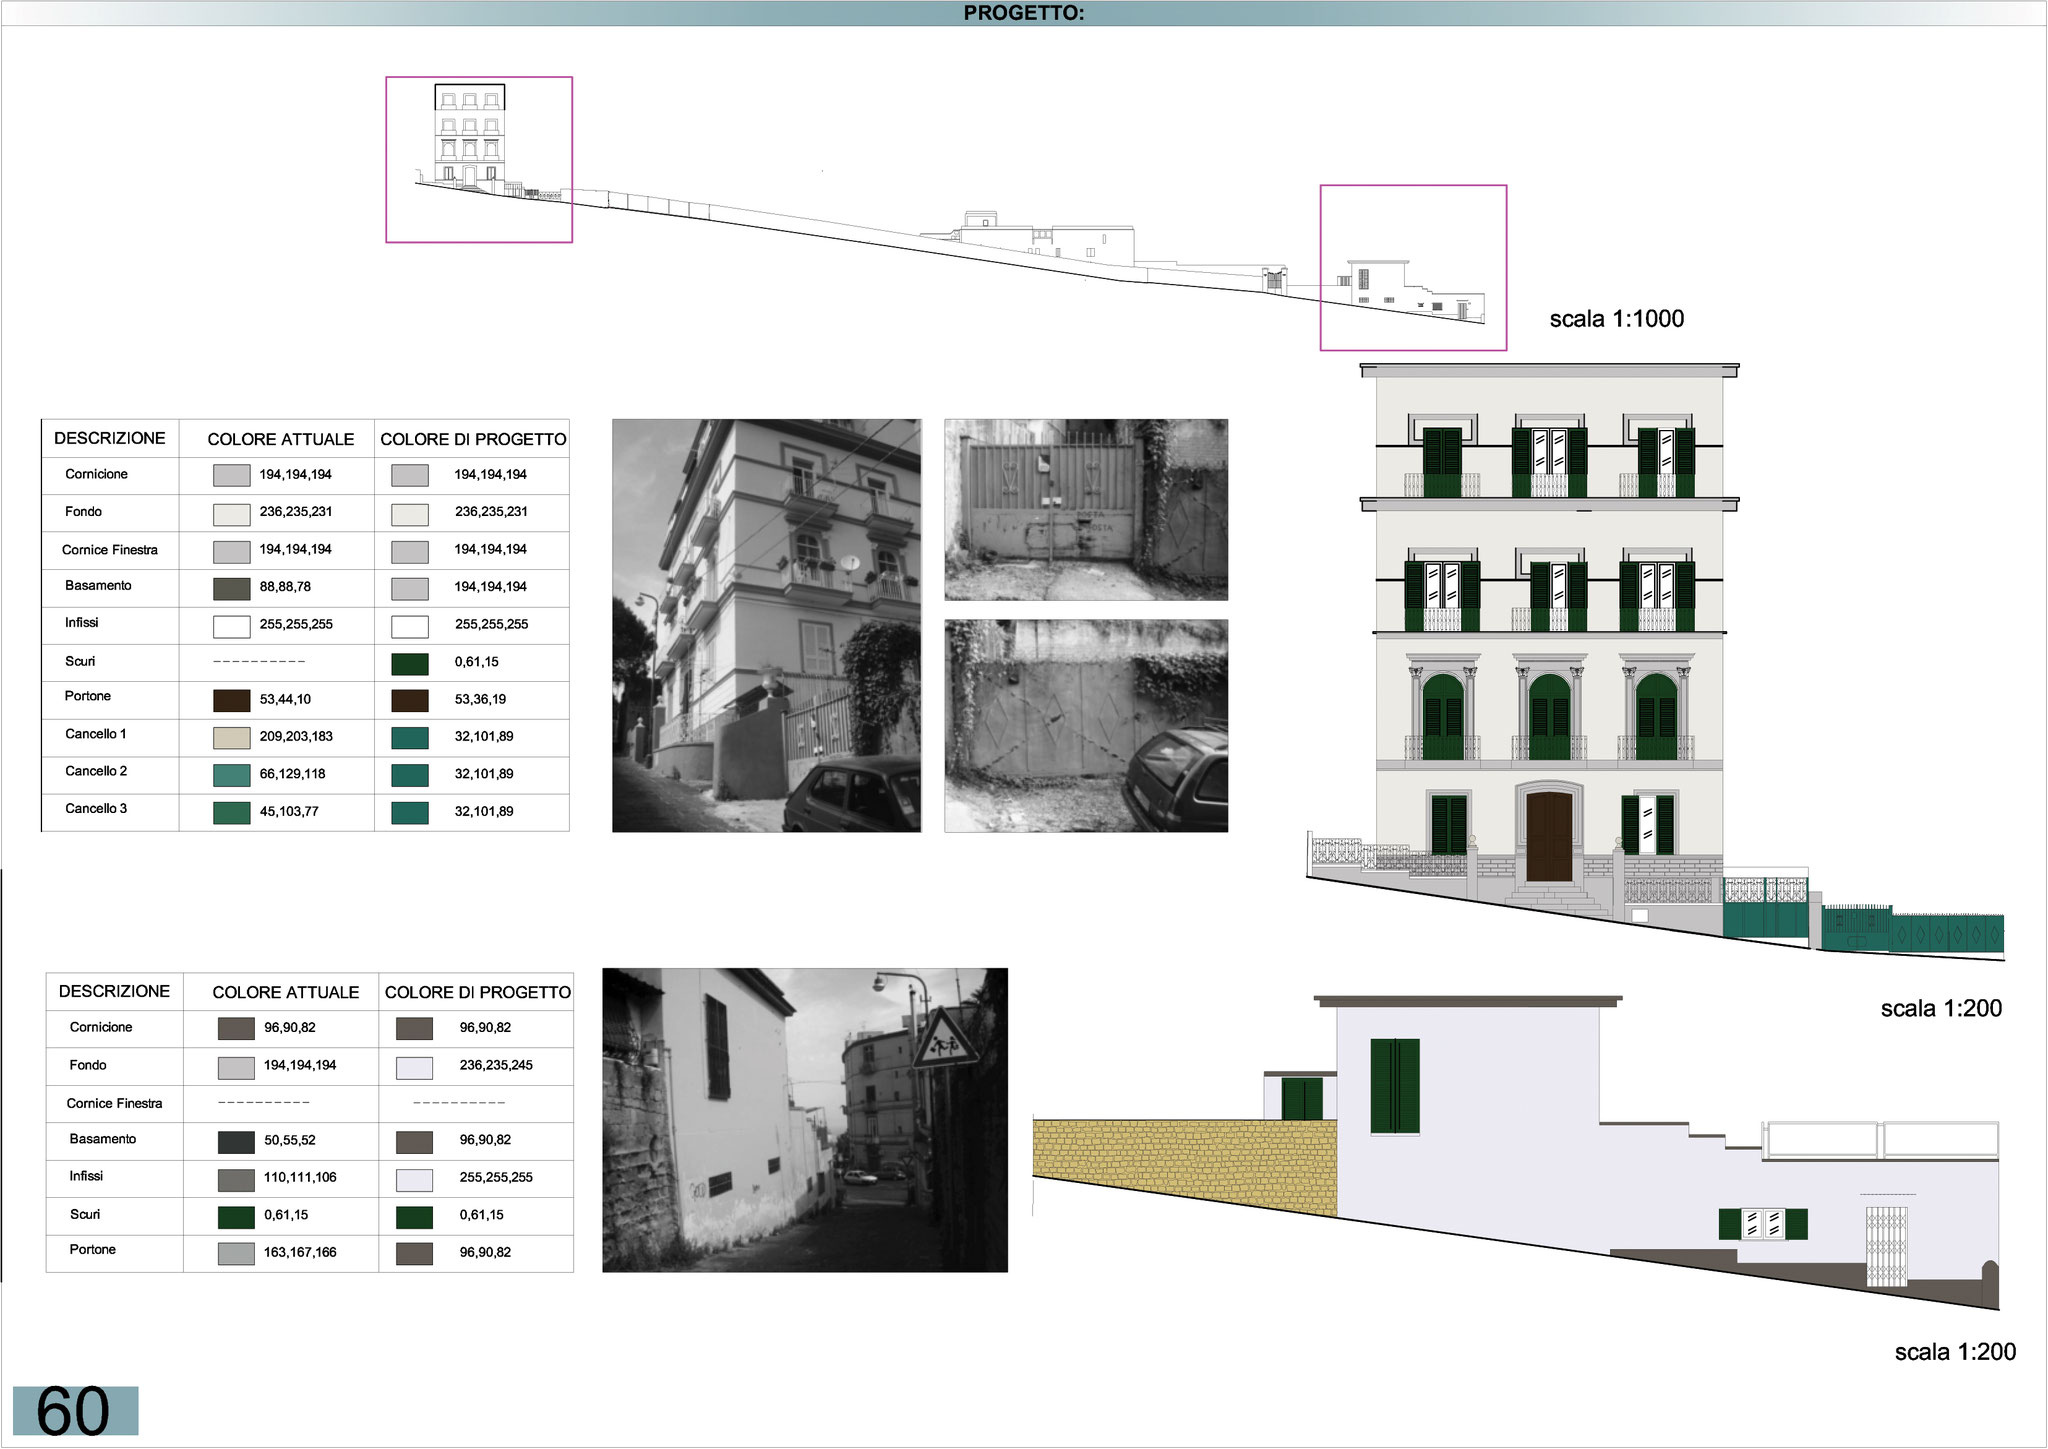Screen dimensions: 2048x1449
Task: Select the Cancello 3 current color swatch
Action: point(231,812)
